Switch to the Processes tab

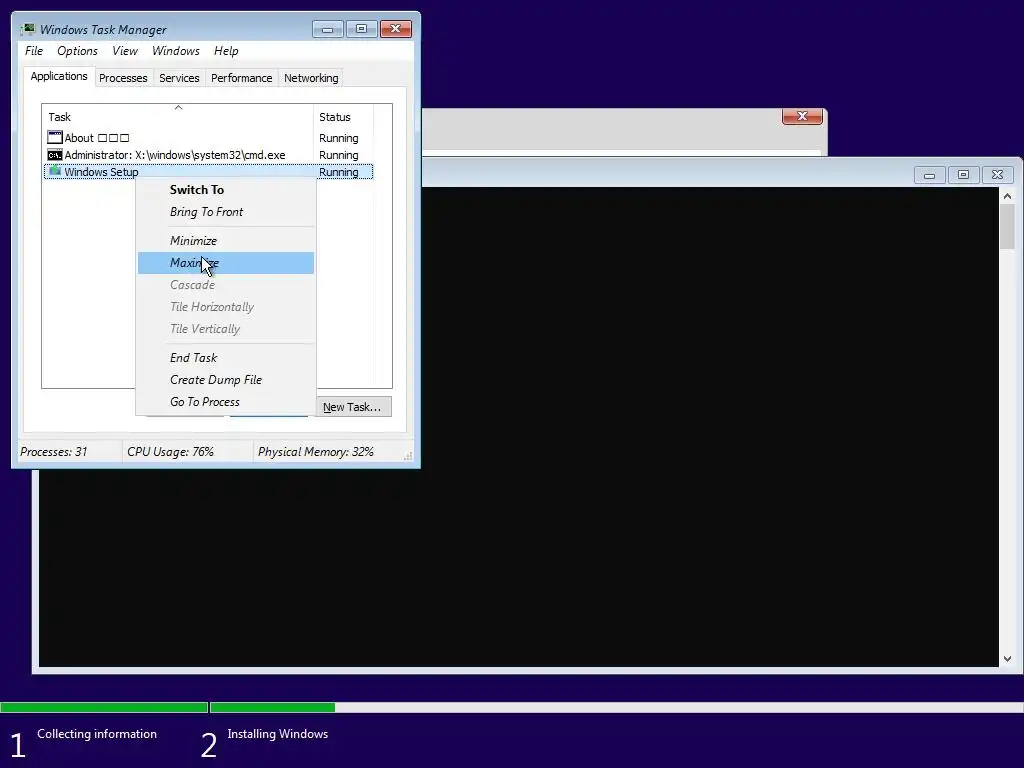click(x=123, y=78)
